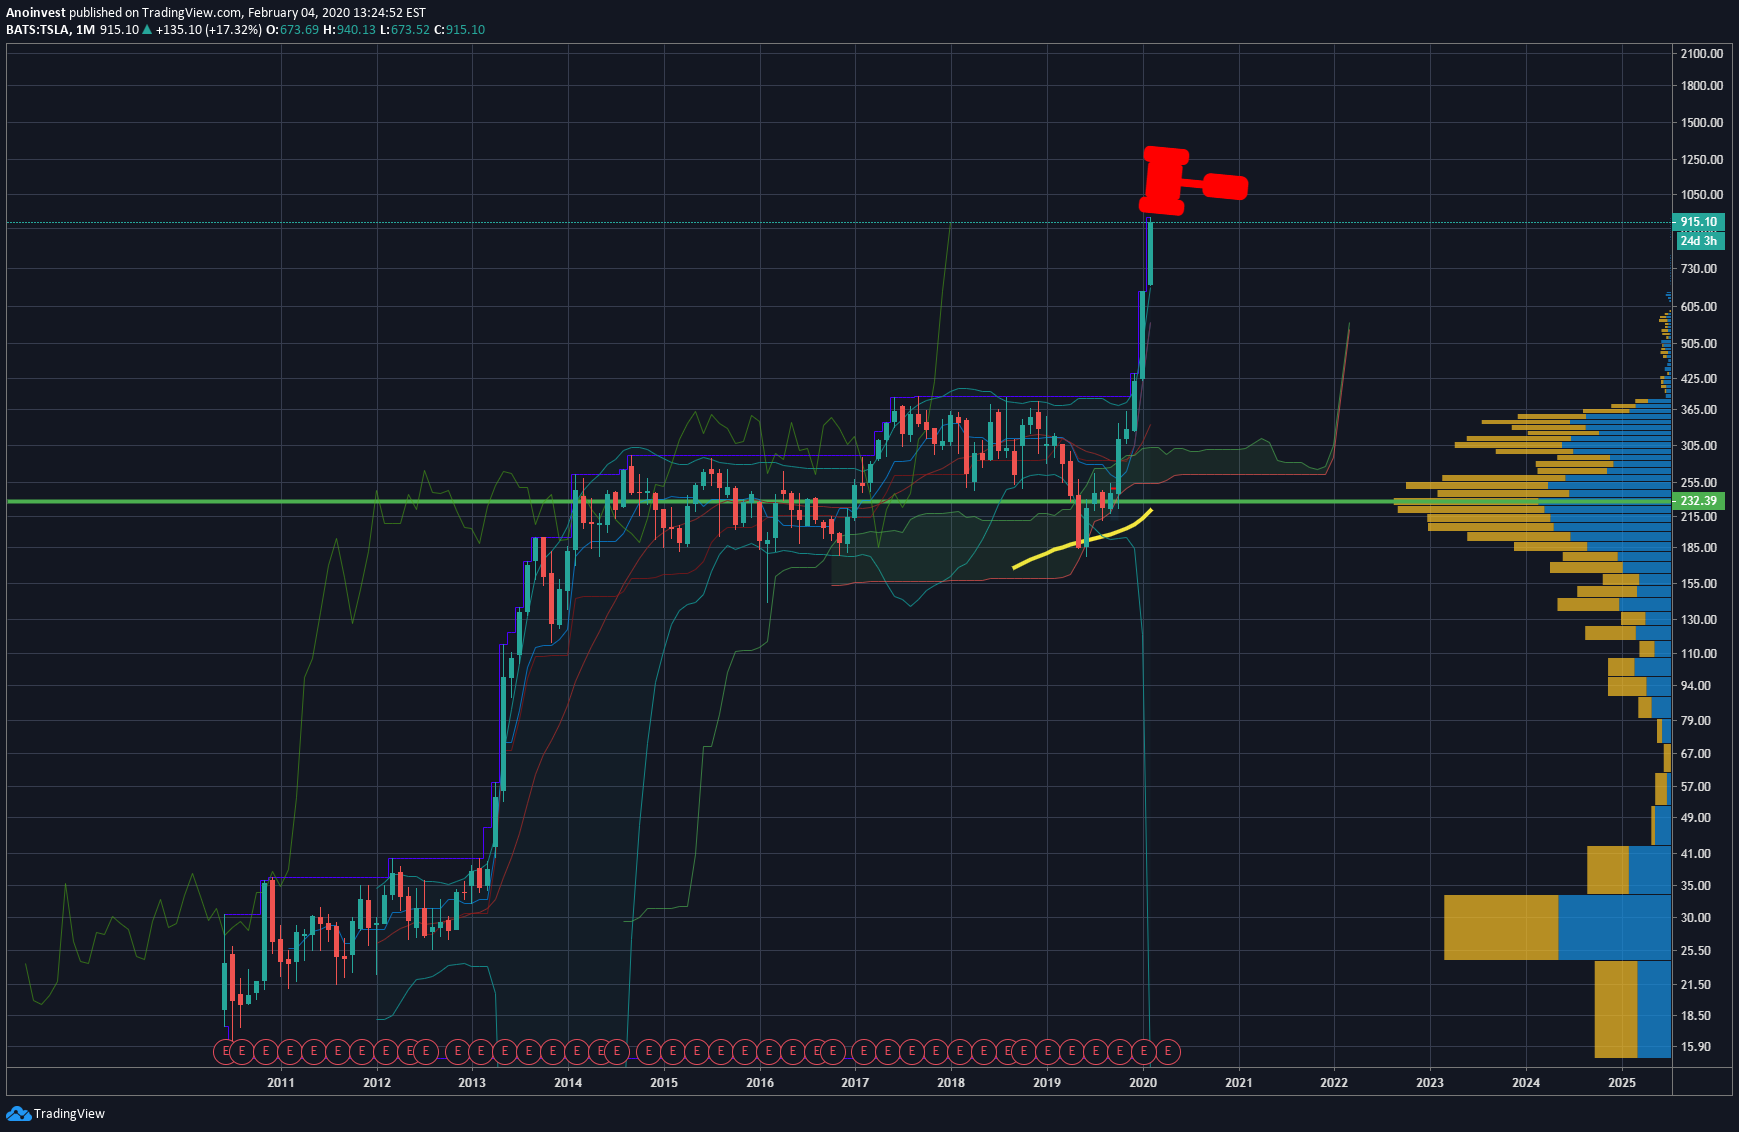Click the 79.00 price axis label
The image size is (1739, 1132).
click(x=1695, y=721)
